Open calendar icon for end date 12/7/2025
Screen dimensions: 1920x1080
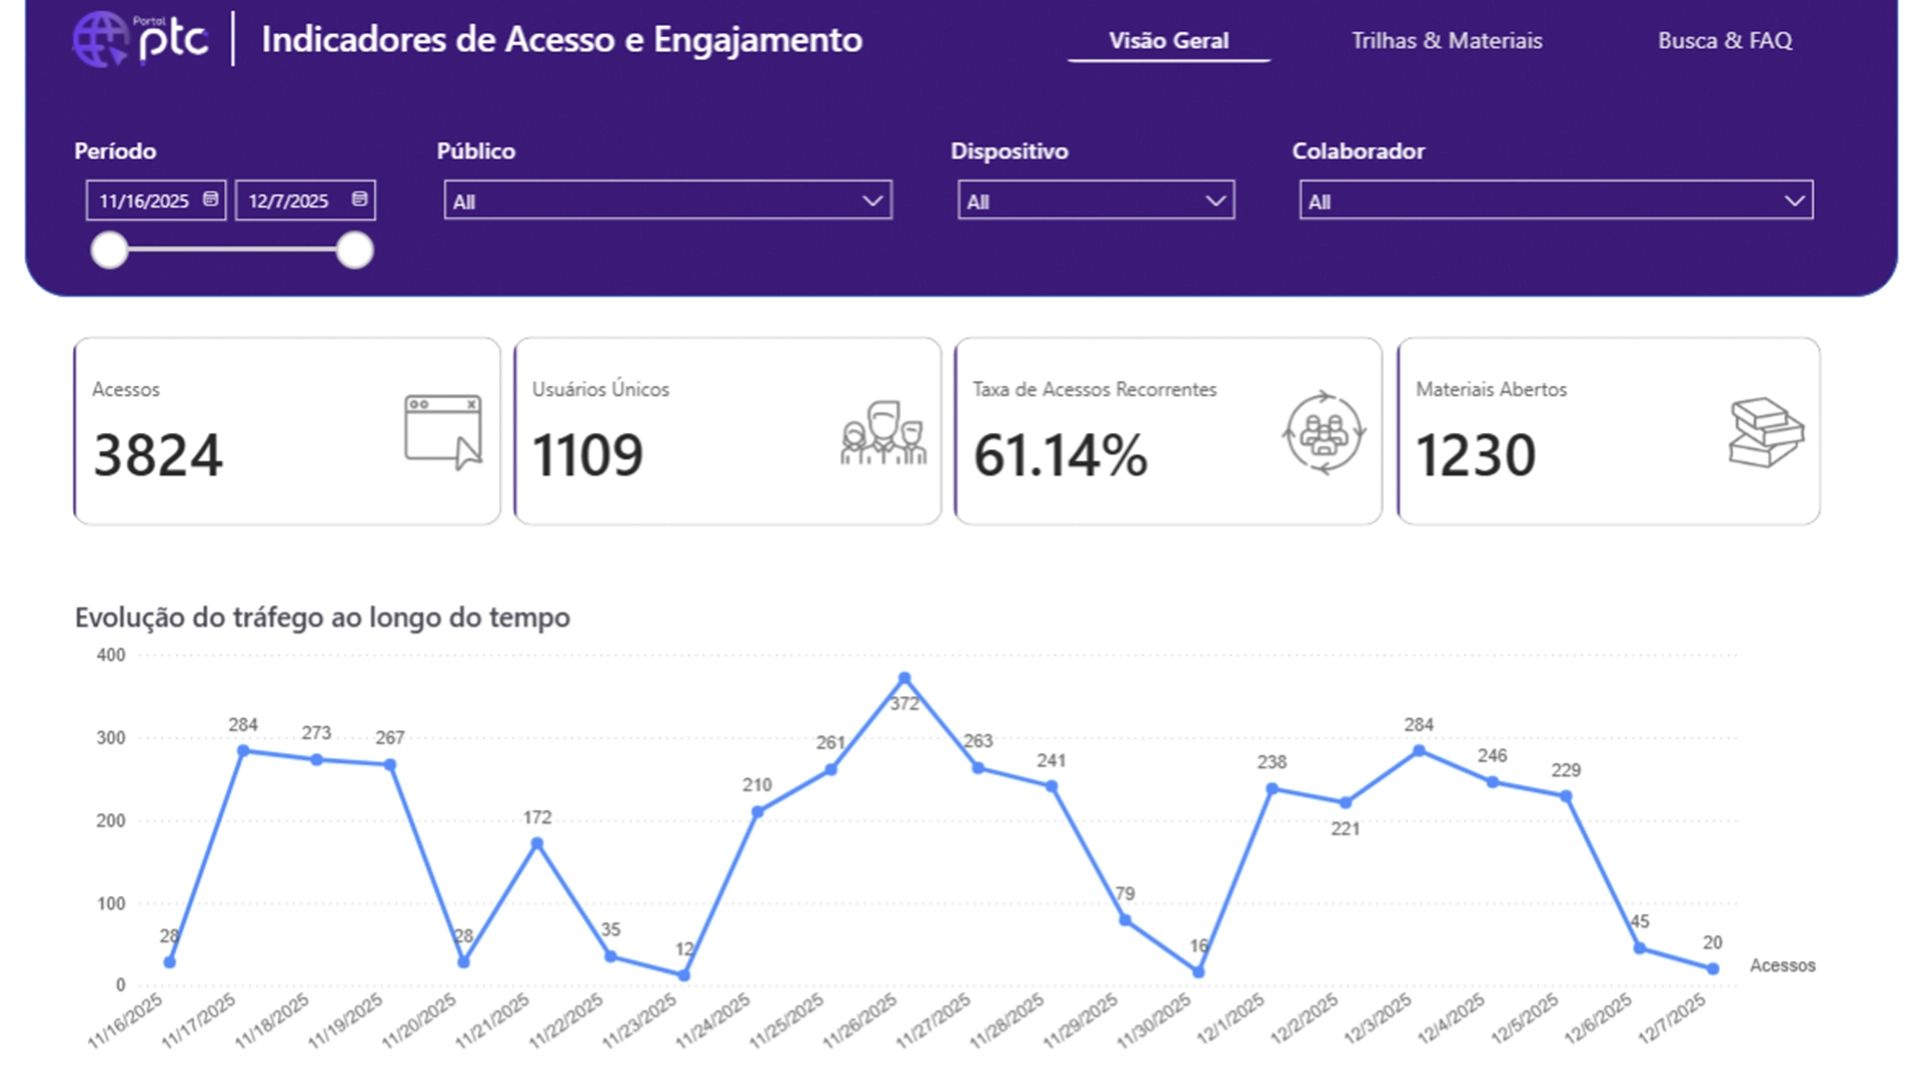coord(359,199)
